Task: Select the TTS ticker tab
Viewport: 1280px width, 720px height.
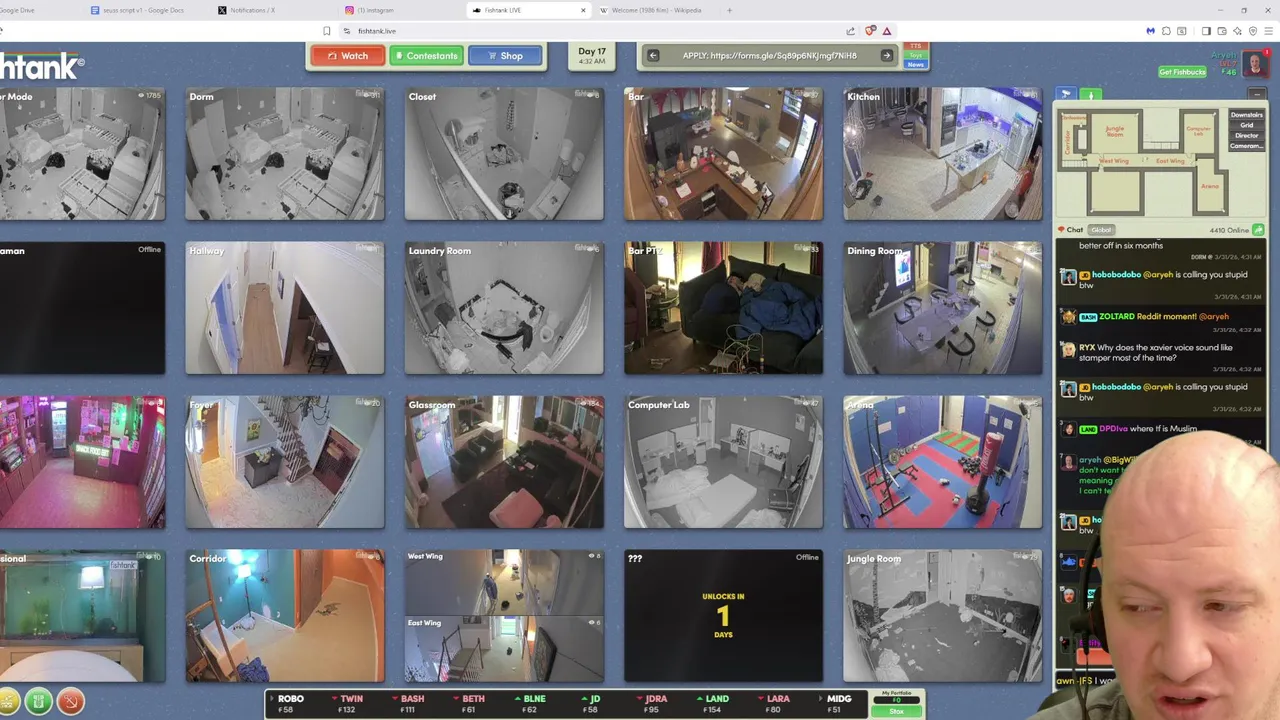Action: [916, 46]
